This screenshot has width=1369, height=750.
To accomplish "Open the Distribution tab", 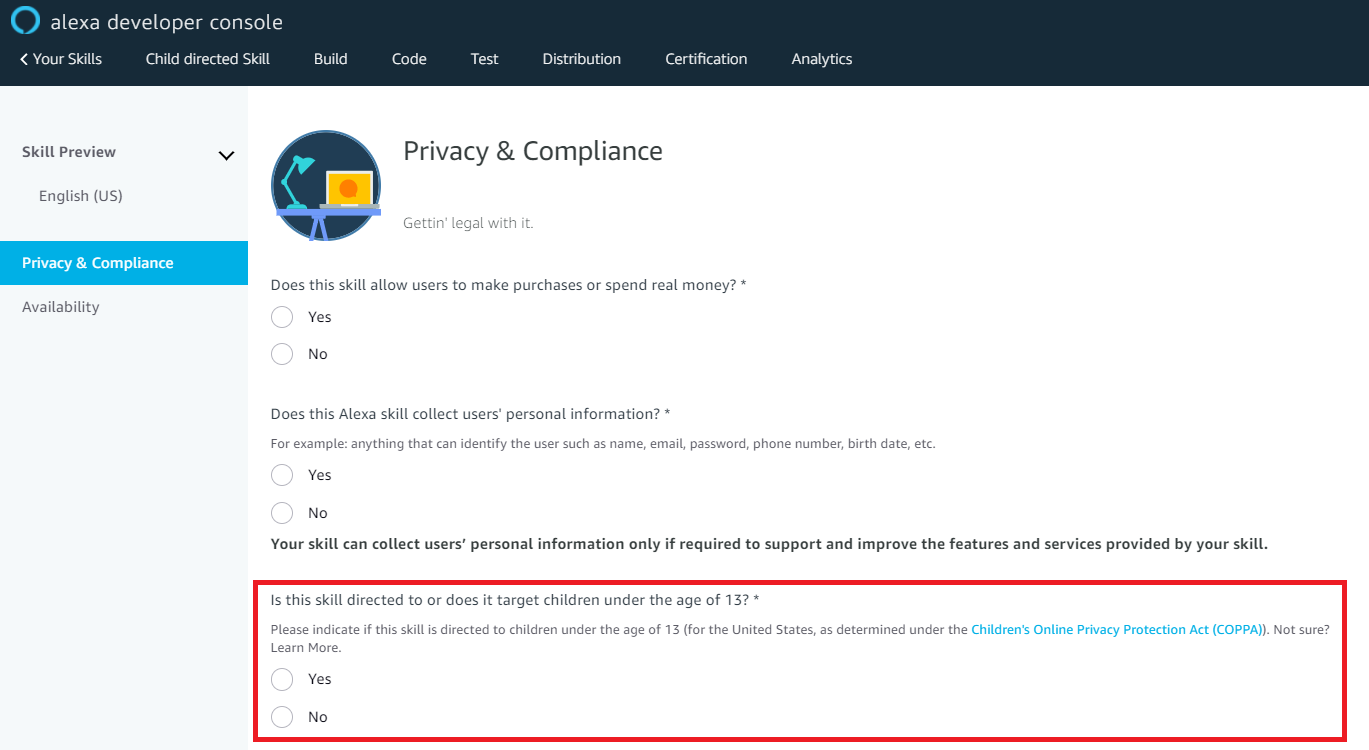I will point(581,58).
